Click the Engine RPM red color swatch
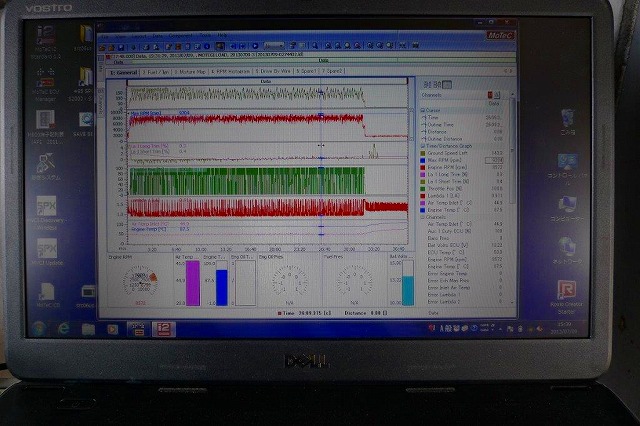Image resolution: width=640 pixels, height=426 pixels. [x=423, y=167]
